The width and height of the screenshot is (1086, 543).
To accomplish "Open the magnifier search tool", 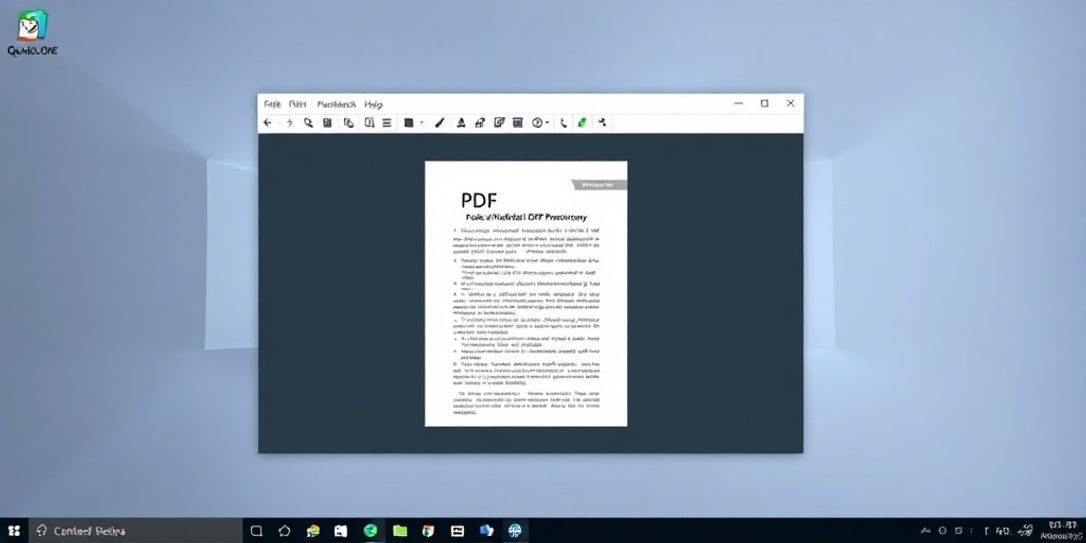I will [308, 123].
